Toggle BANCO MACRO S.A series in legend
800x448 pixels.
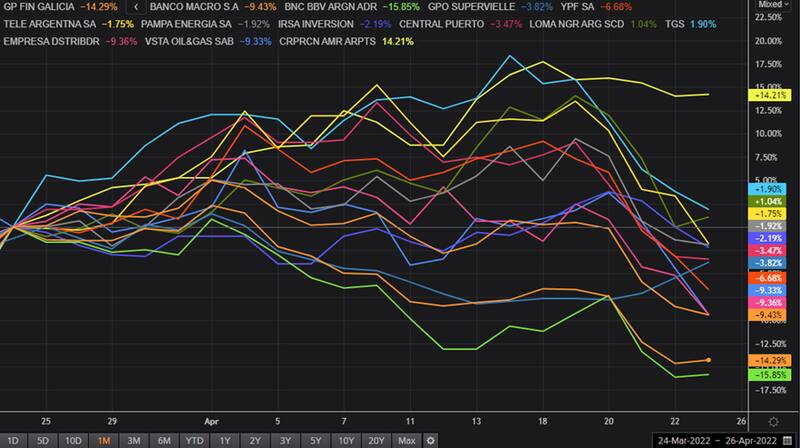click(190, 6)
